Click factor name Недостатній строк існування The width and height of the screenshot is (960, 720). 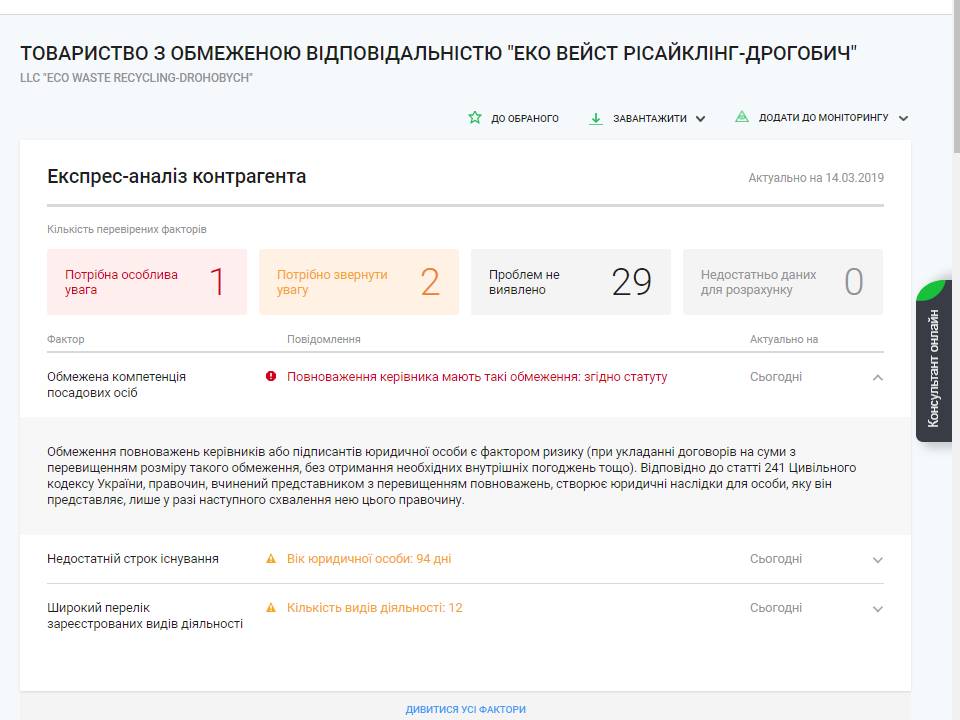point(133,558)
